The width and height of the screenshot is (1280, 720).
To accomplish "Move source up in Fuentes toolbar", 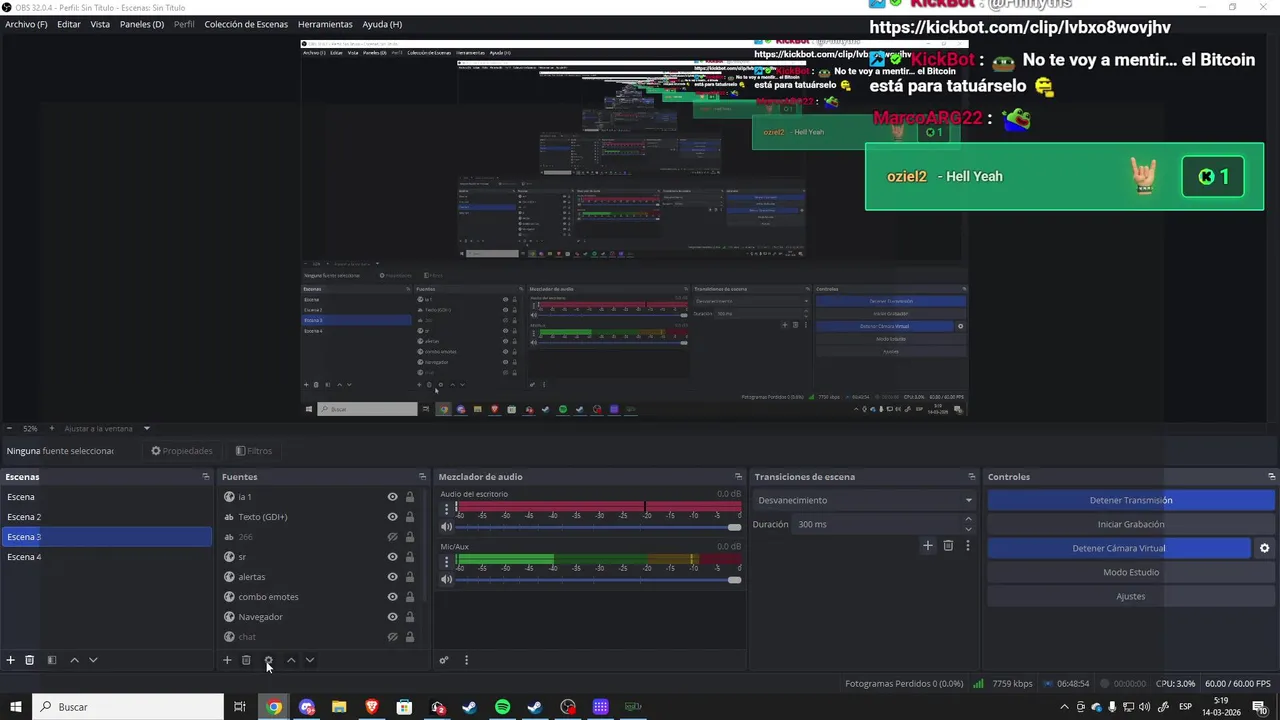I will coord(291,660).
